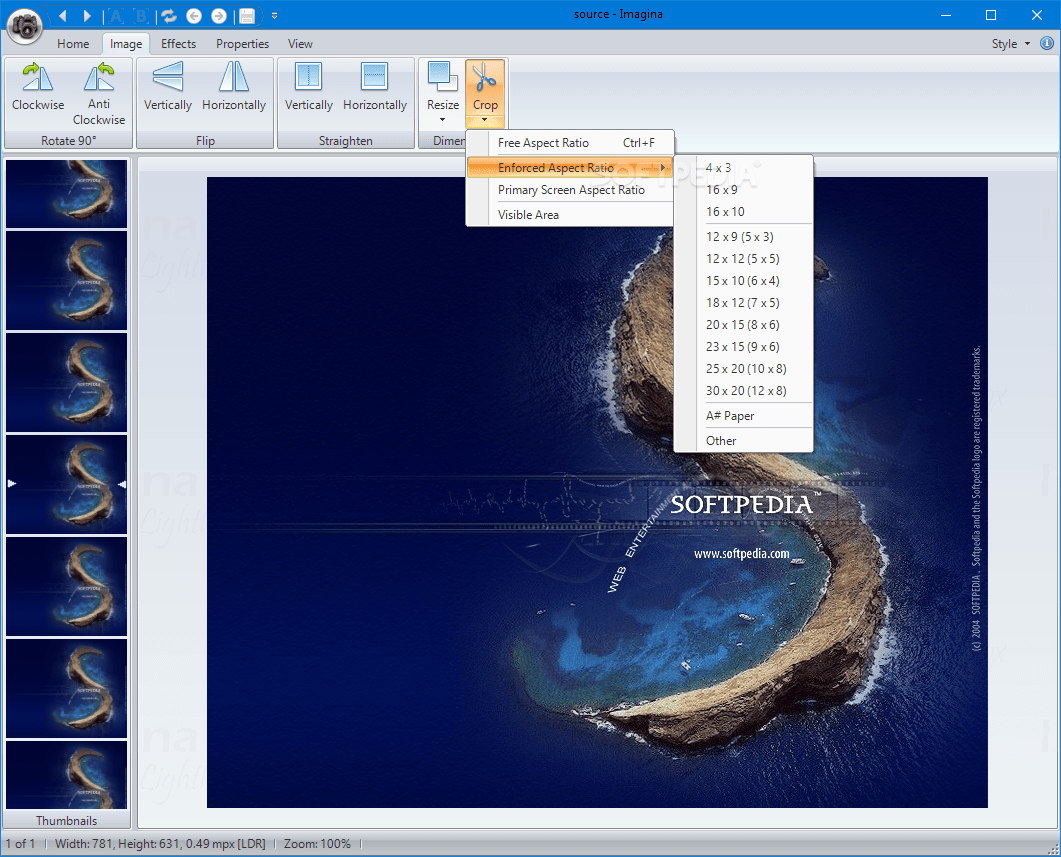
Task: Click the circled right arrow redo icon
Action: [219, 16]
